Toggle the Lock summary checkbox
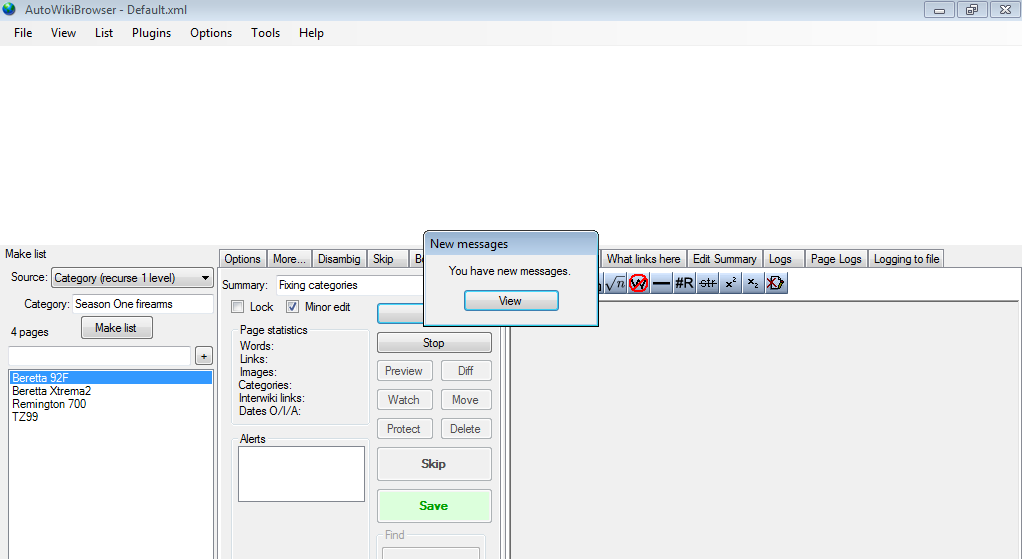 coord(238,307)
